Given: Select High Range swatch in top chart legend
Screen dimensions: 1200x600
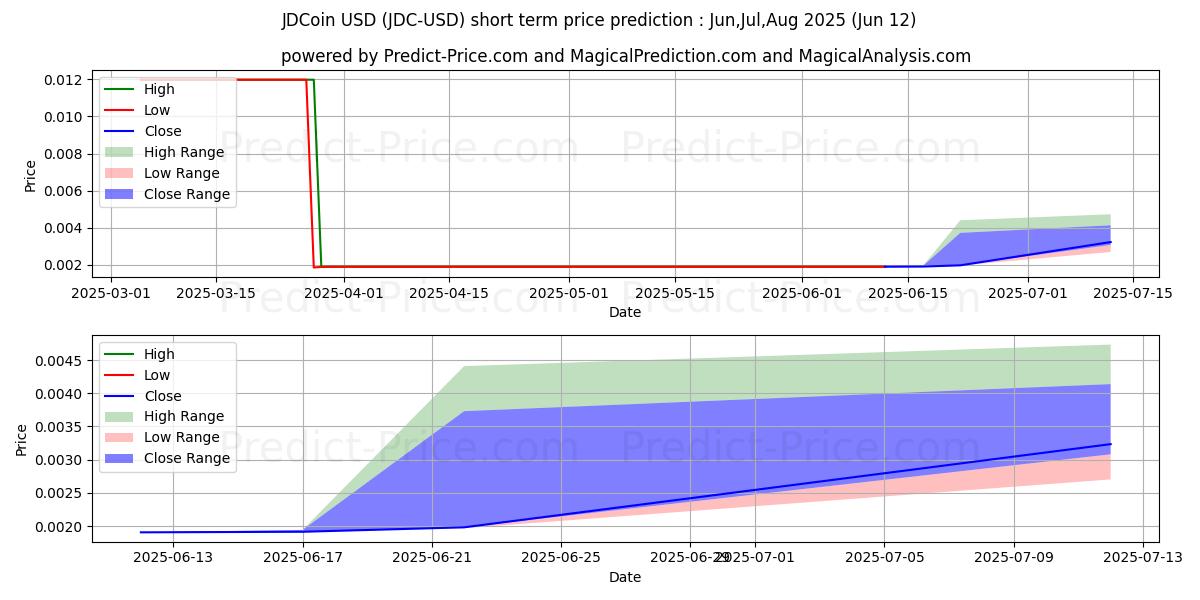Looking at the screenshot, I should pyautogui.click(x=119, y=152).
